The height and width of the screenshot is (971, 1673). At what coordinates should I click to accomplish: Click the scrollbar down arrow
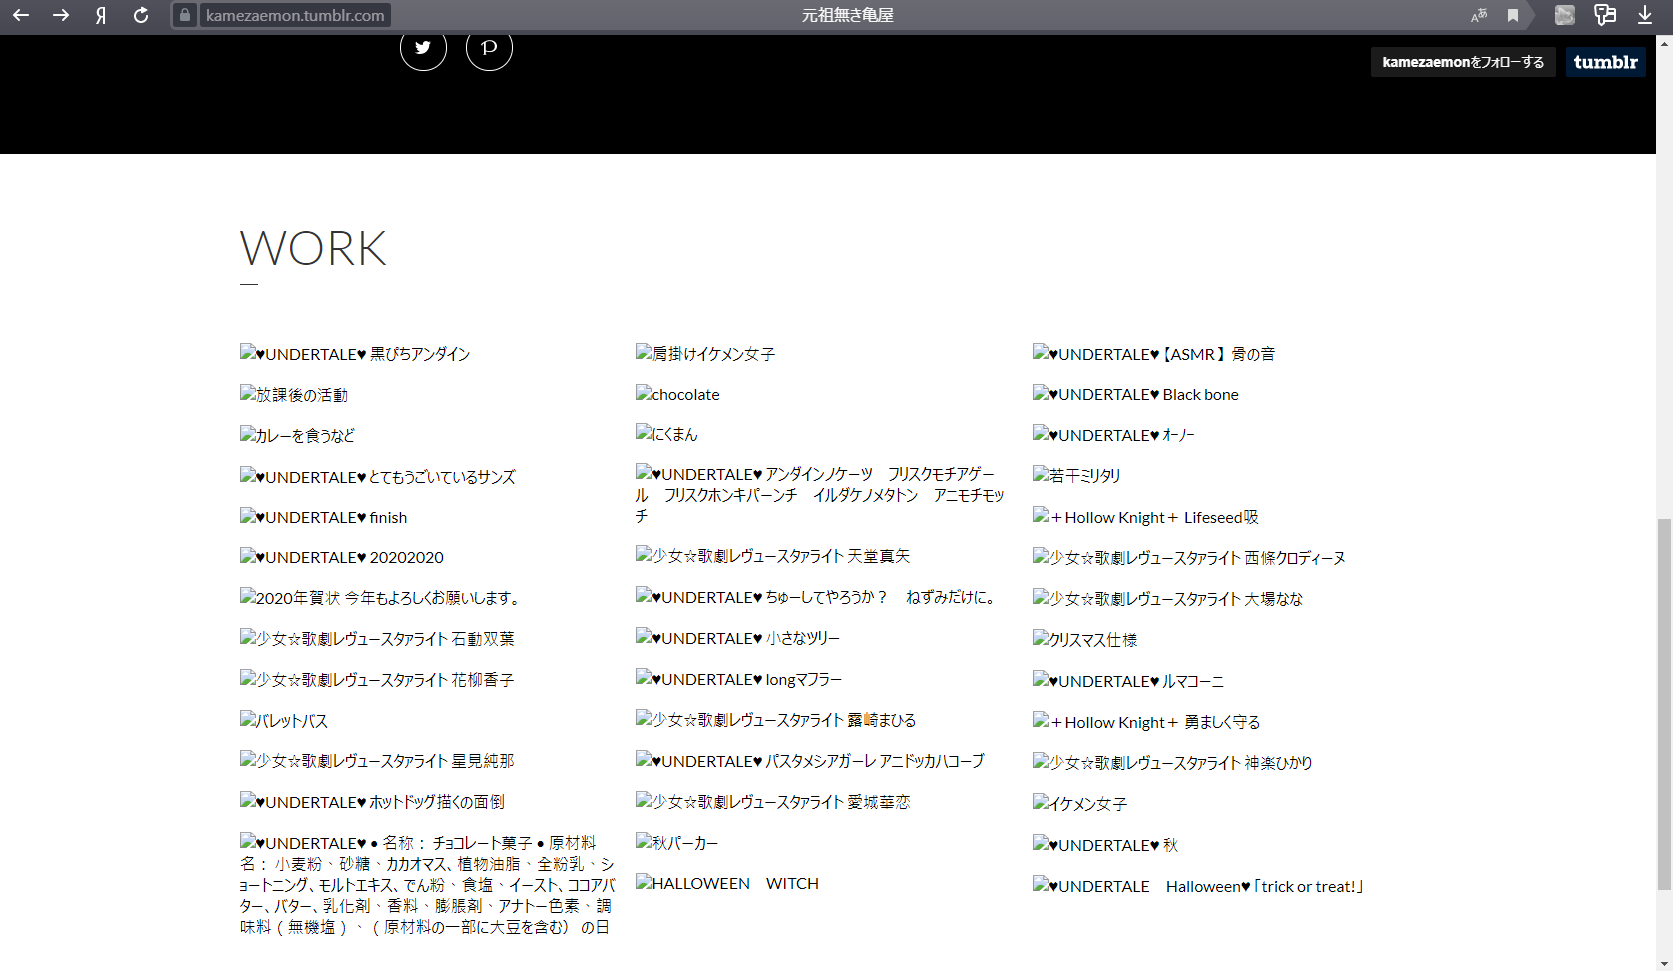click(x=1664, y=963)
